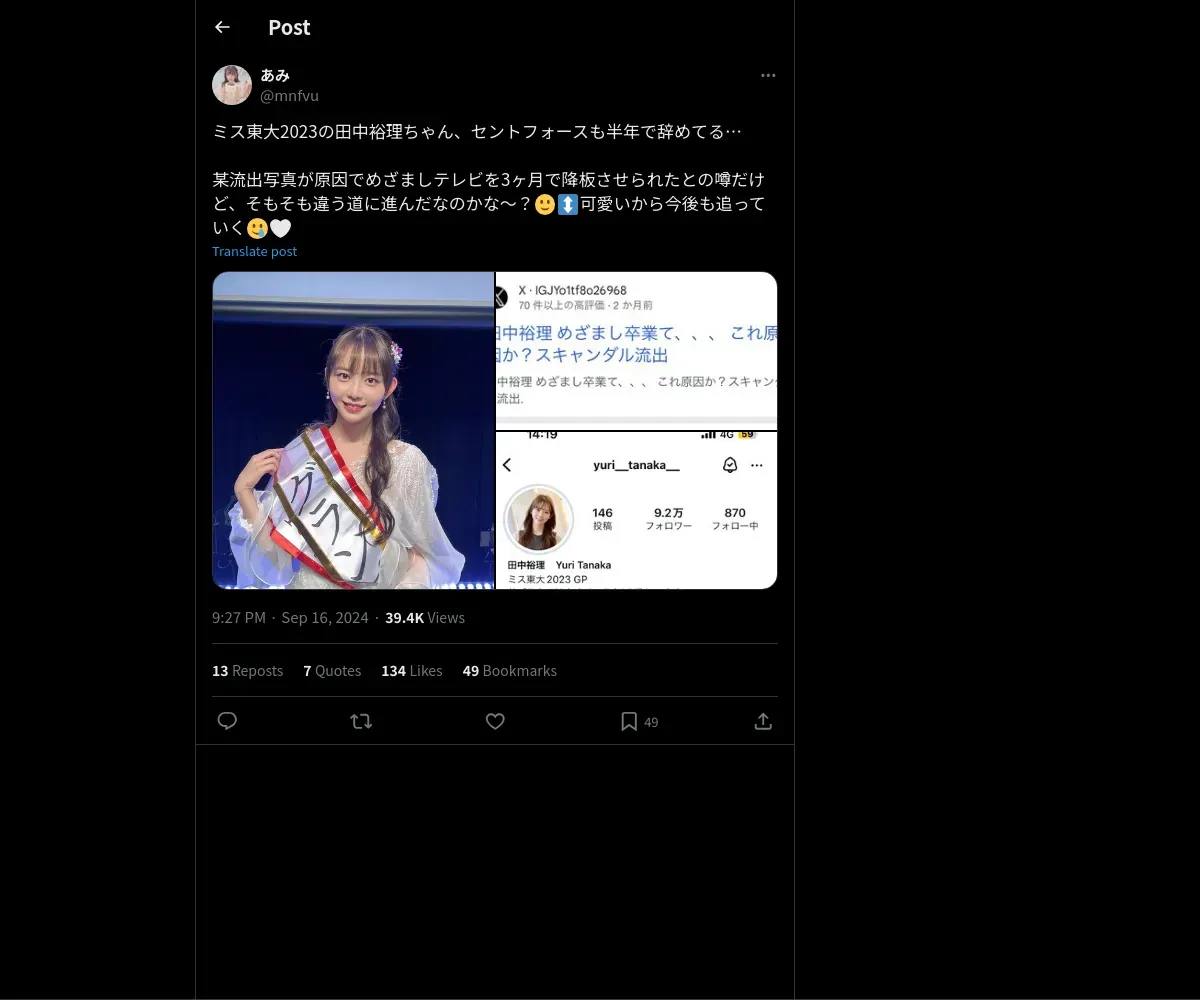The image size is (1200, 1000).
Task: Repost using the retweet arrows icon
Action: click(x=361, y=721)
